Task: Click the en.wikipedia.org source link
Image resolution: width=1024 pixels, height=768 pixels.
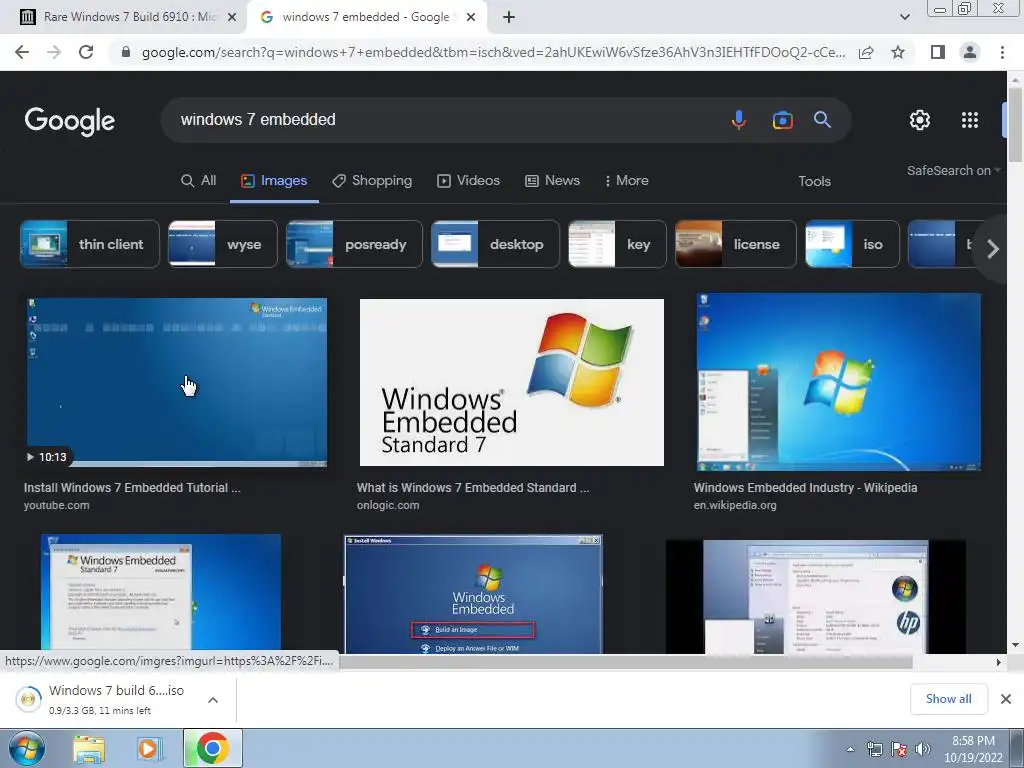Action: coord(735,505)
